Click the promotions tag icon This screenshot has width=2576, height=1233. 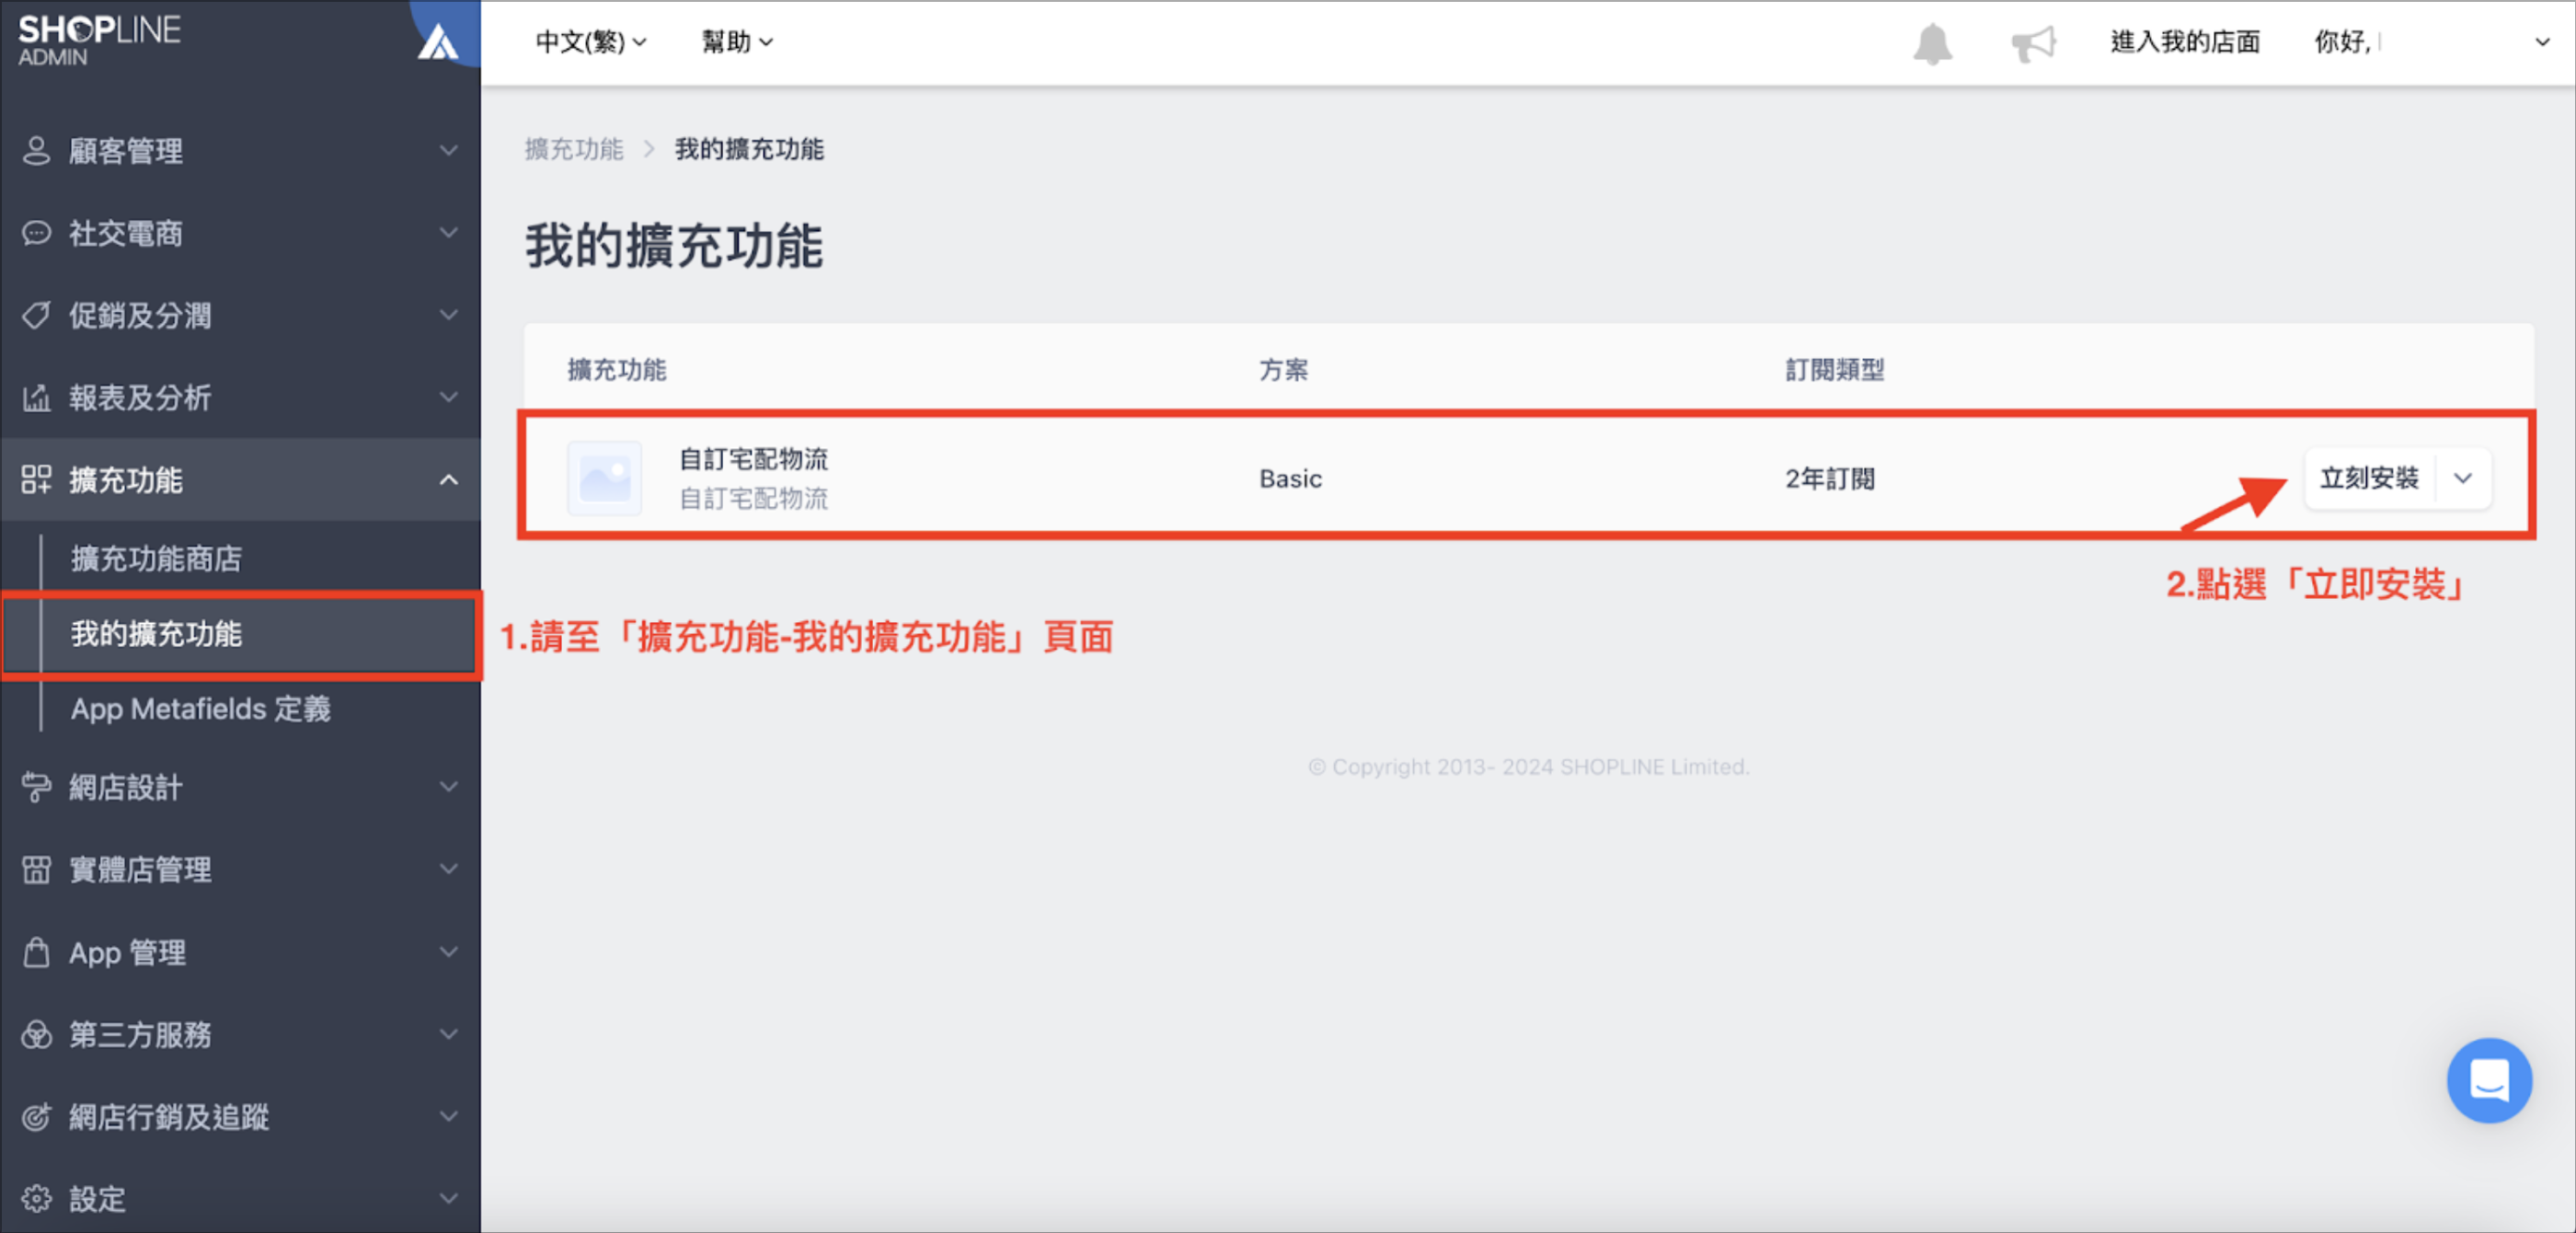click(x=36, y=315)
